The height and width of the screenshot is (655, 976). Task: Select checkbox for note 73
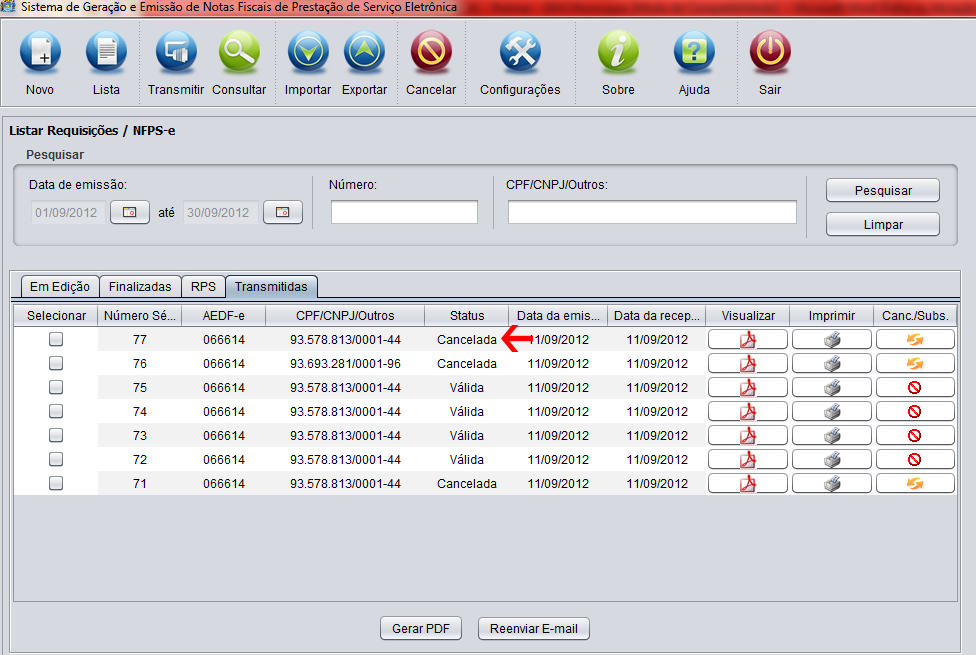[x=56, y=435]
